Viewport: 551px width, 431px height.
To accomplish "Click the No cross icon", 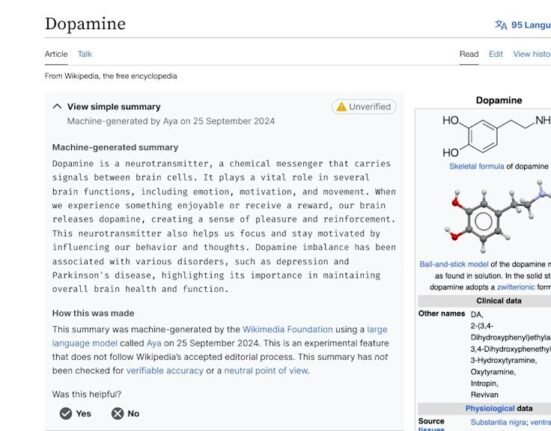I will tap(118, 413).
